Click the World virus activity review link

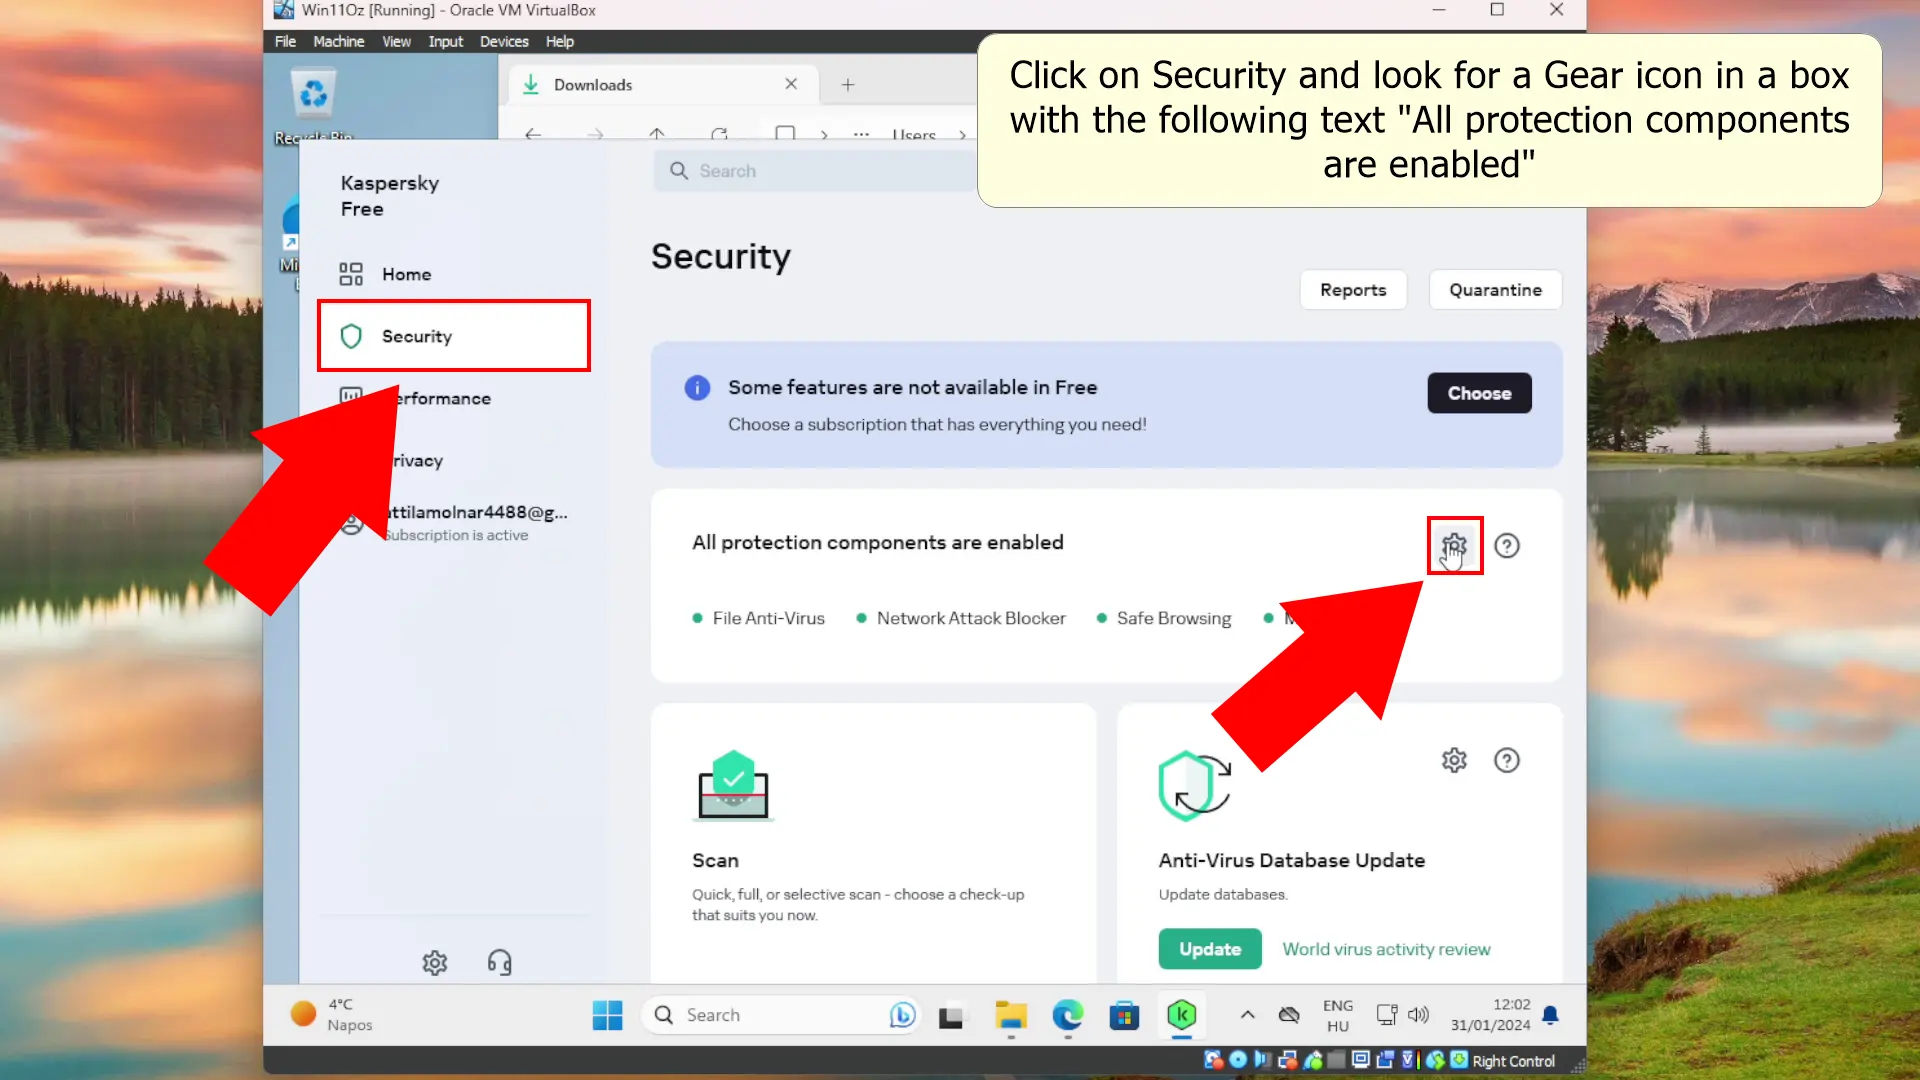point(1387,948)
